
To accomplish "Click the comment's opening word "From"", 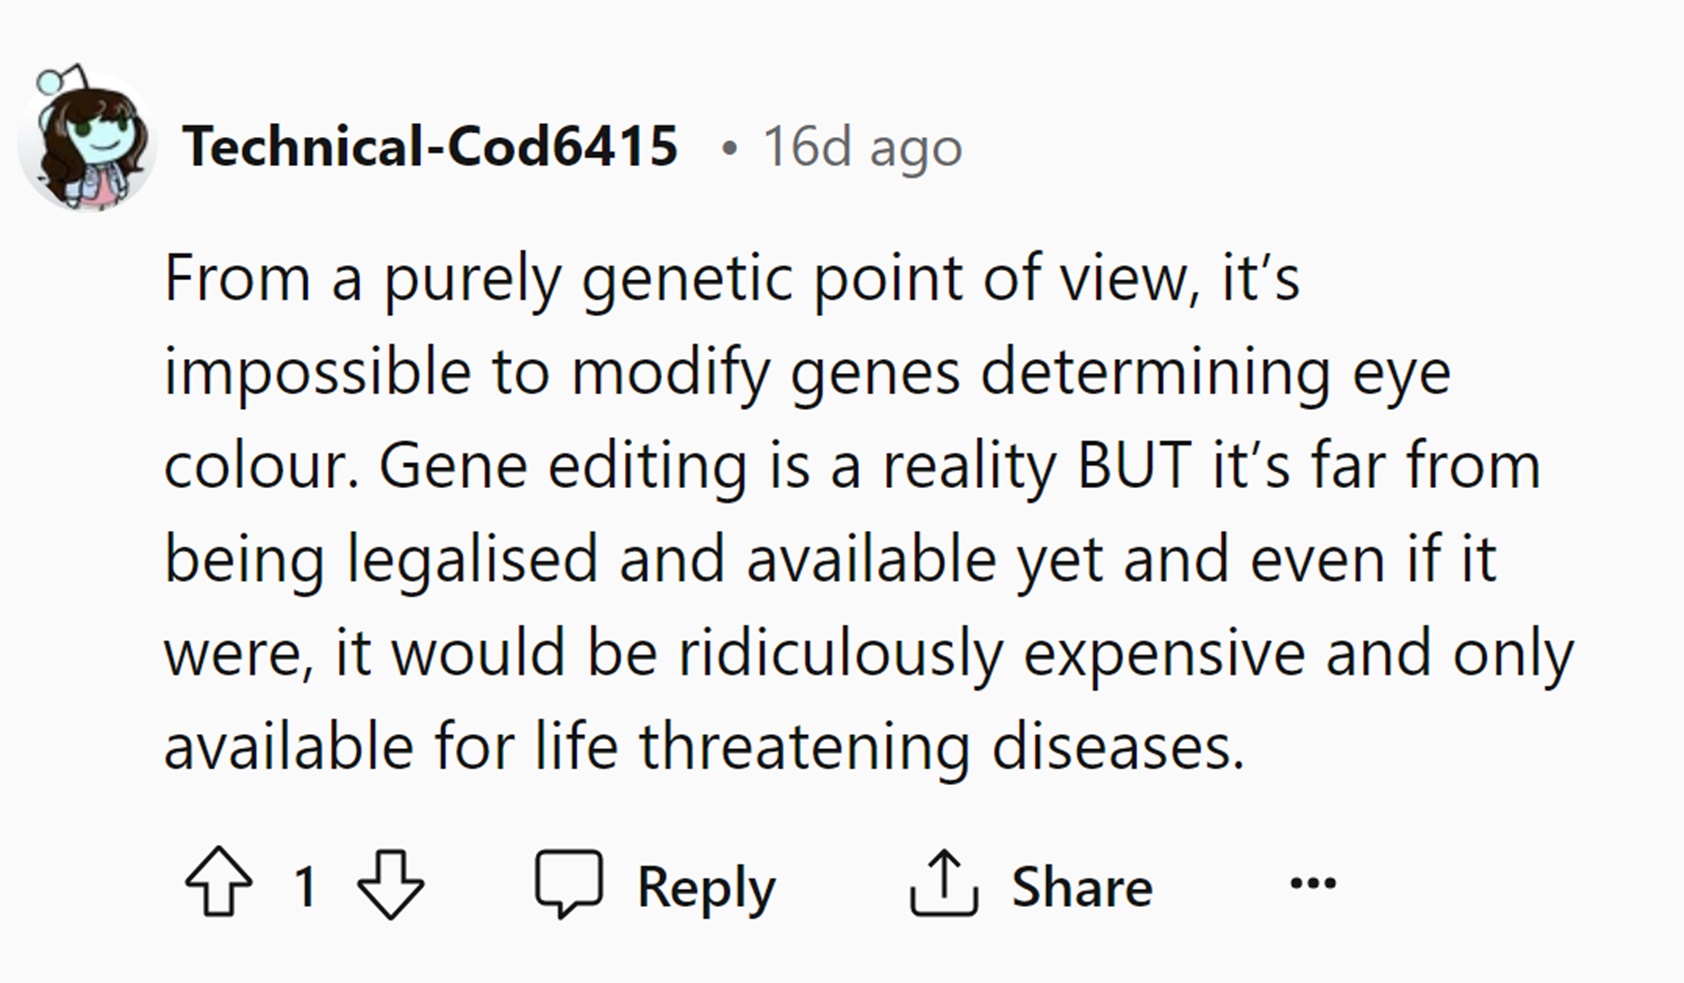I will [237, 278].
